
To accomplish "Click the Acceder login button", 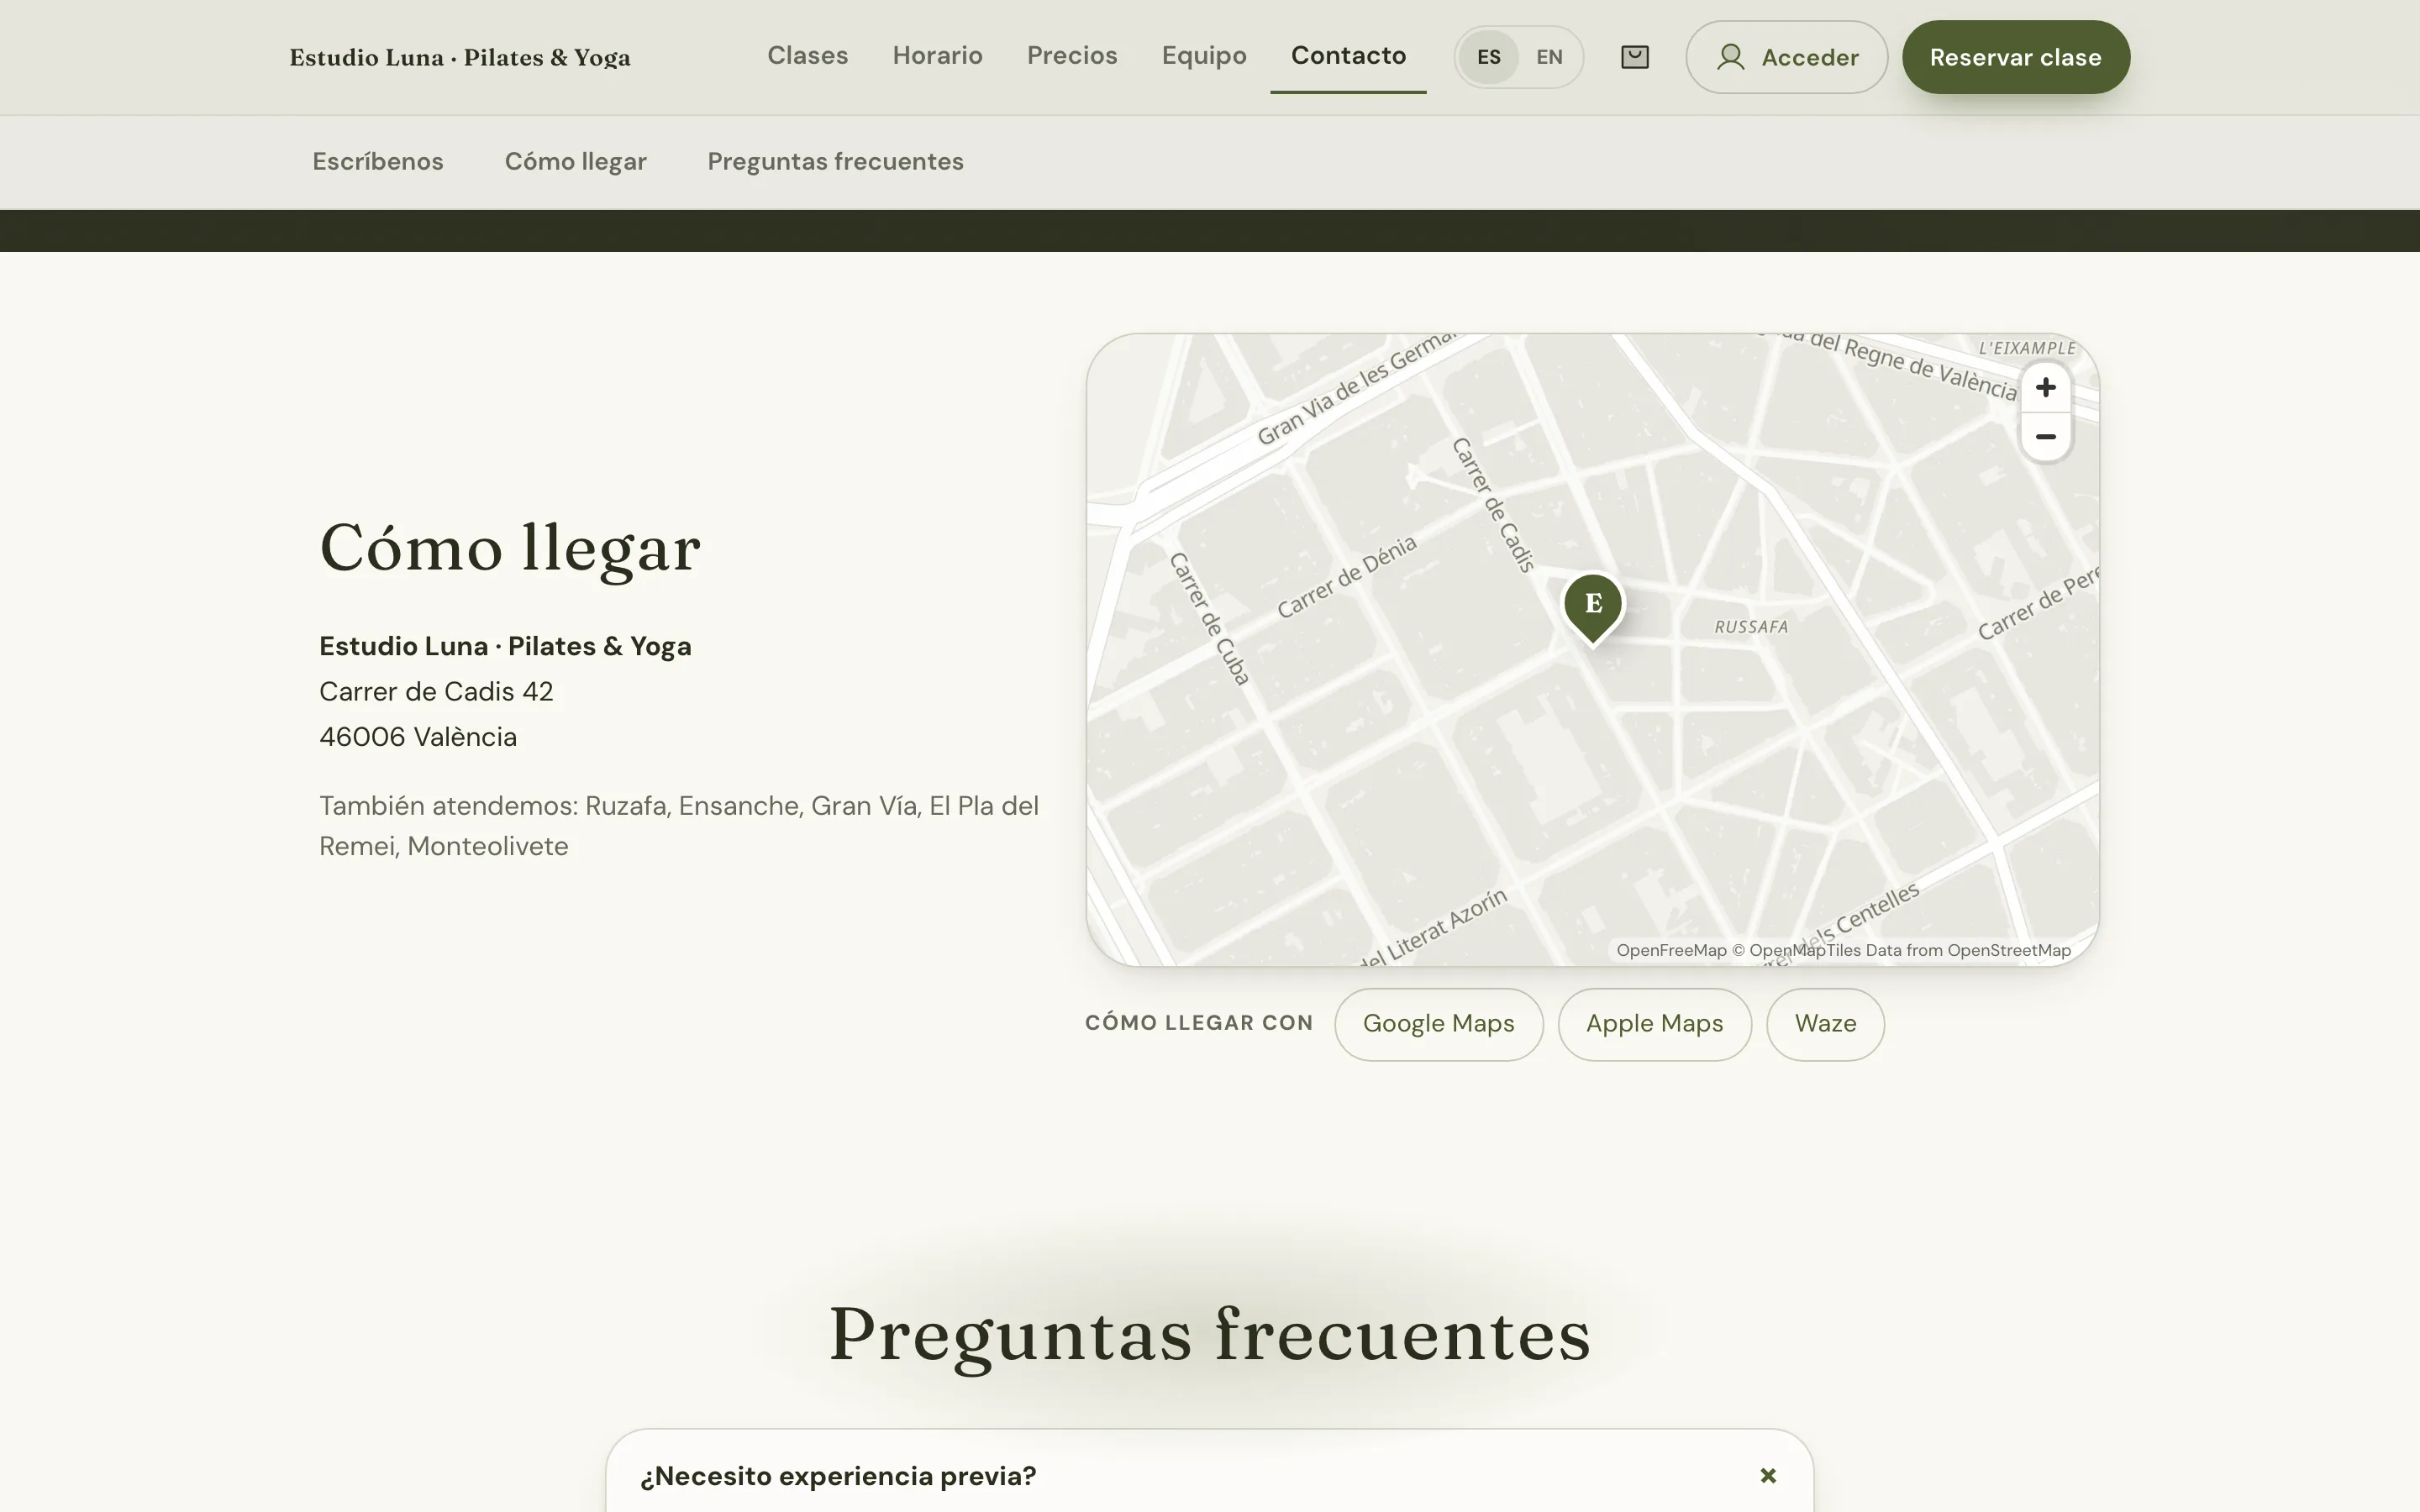I will tap(1786, 57).
